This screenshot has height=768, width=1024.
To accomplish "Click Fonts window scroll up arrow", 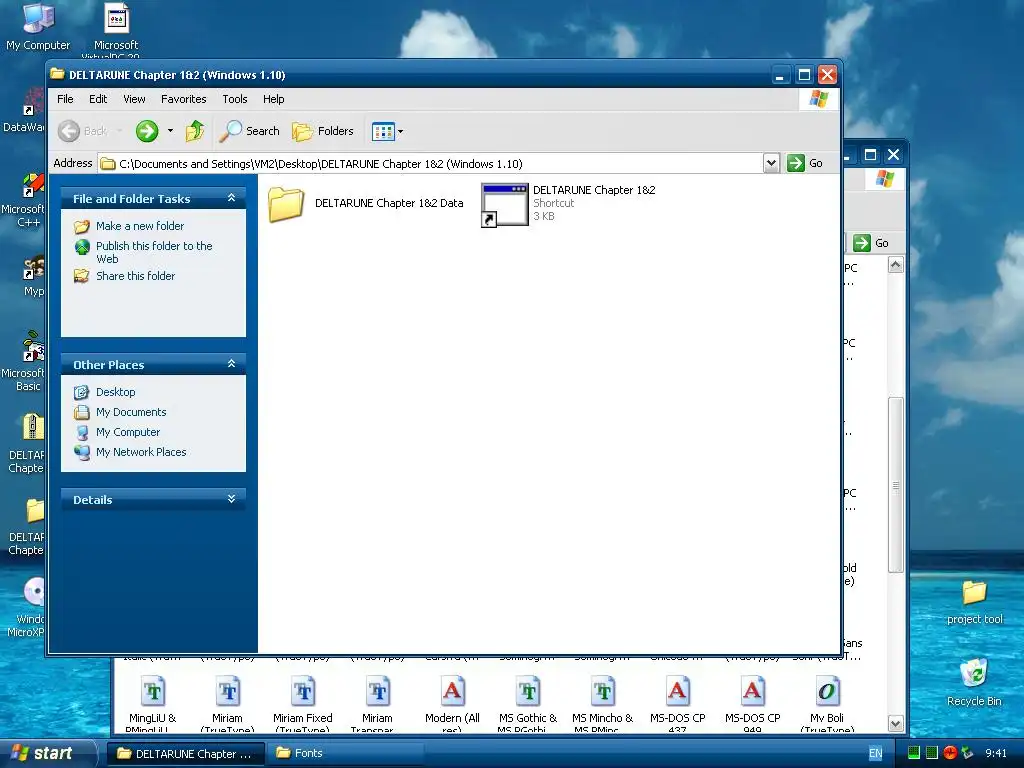I will (x=895, y=264).
